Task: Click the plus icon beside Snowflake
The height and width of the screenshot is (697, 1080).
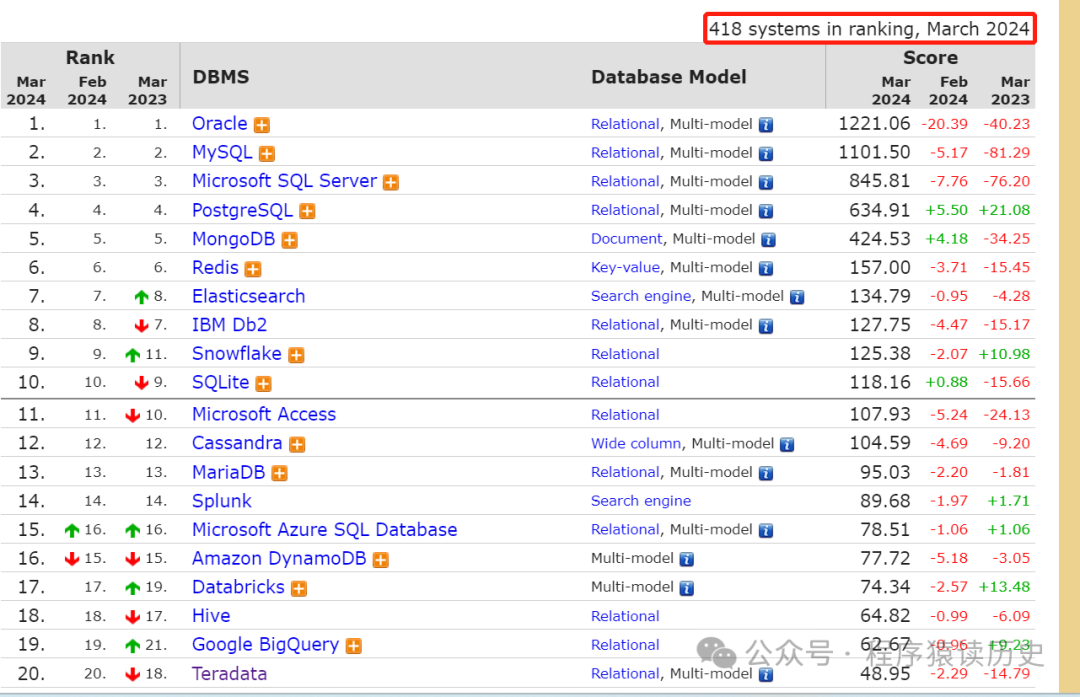Action: (296, 355)
